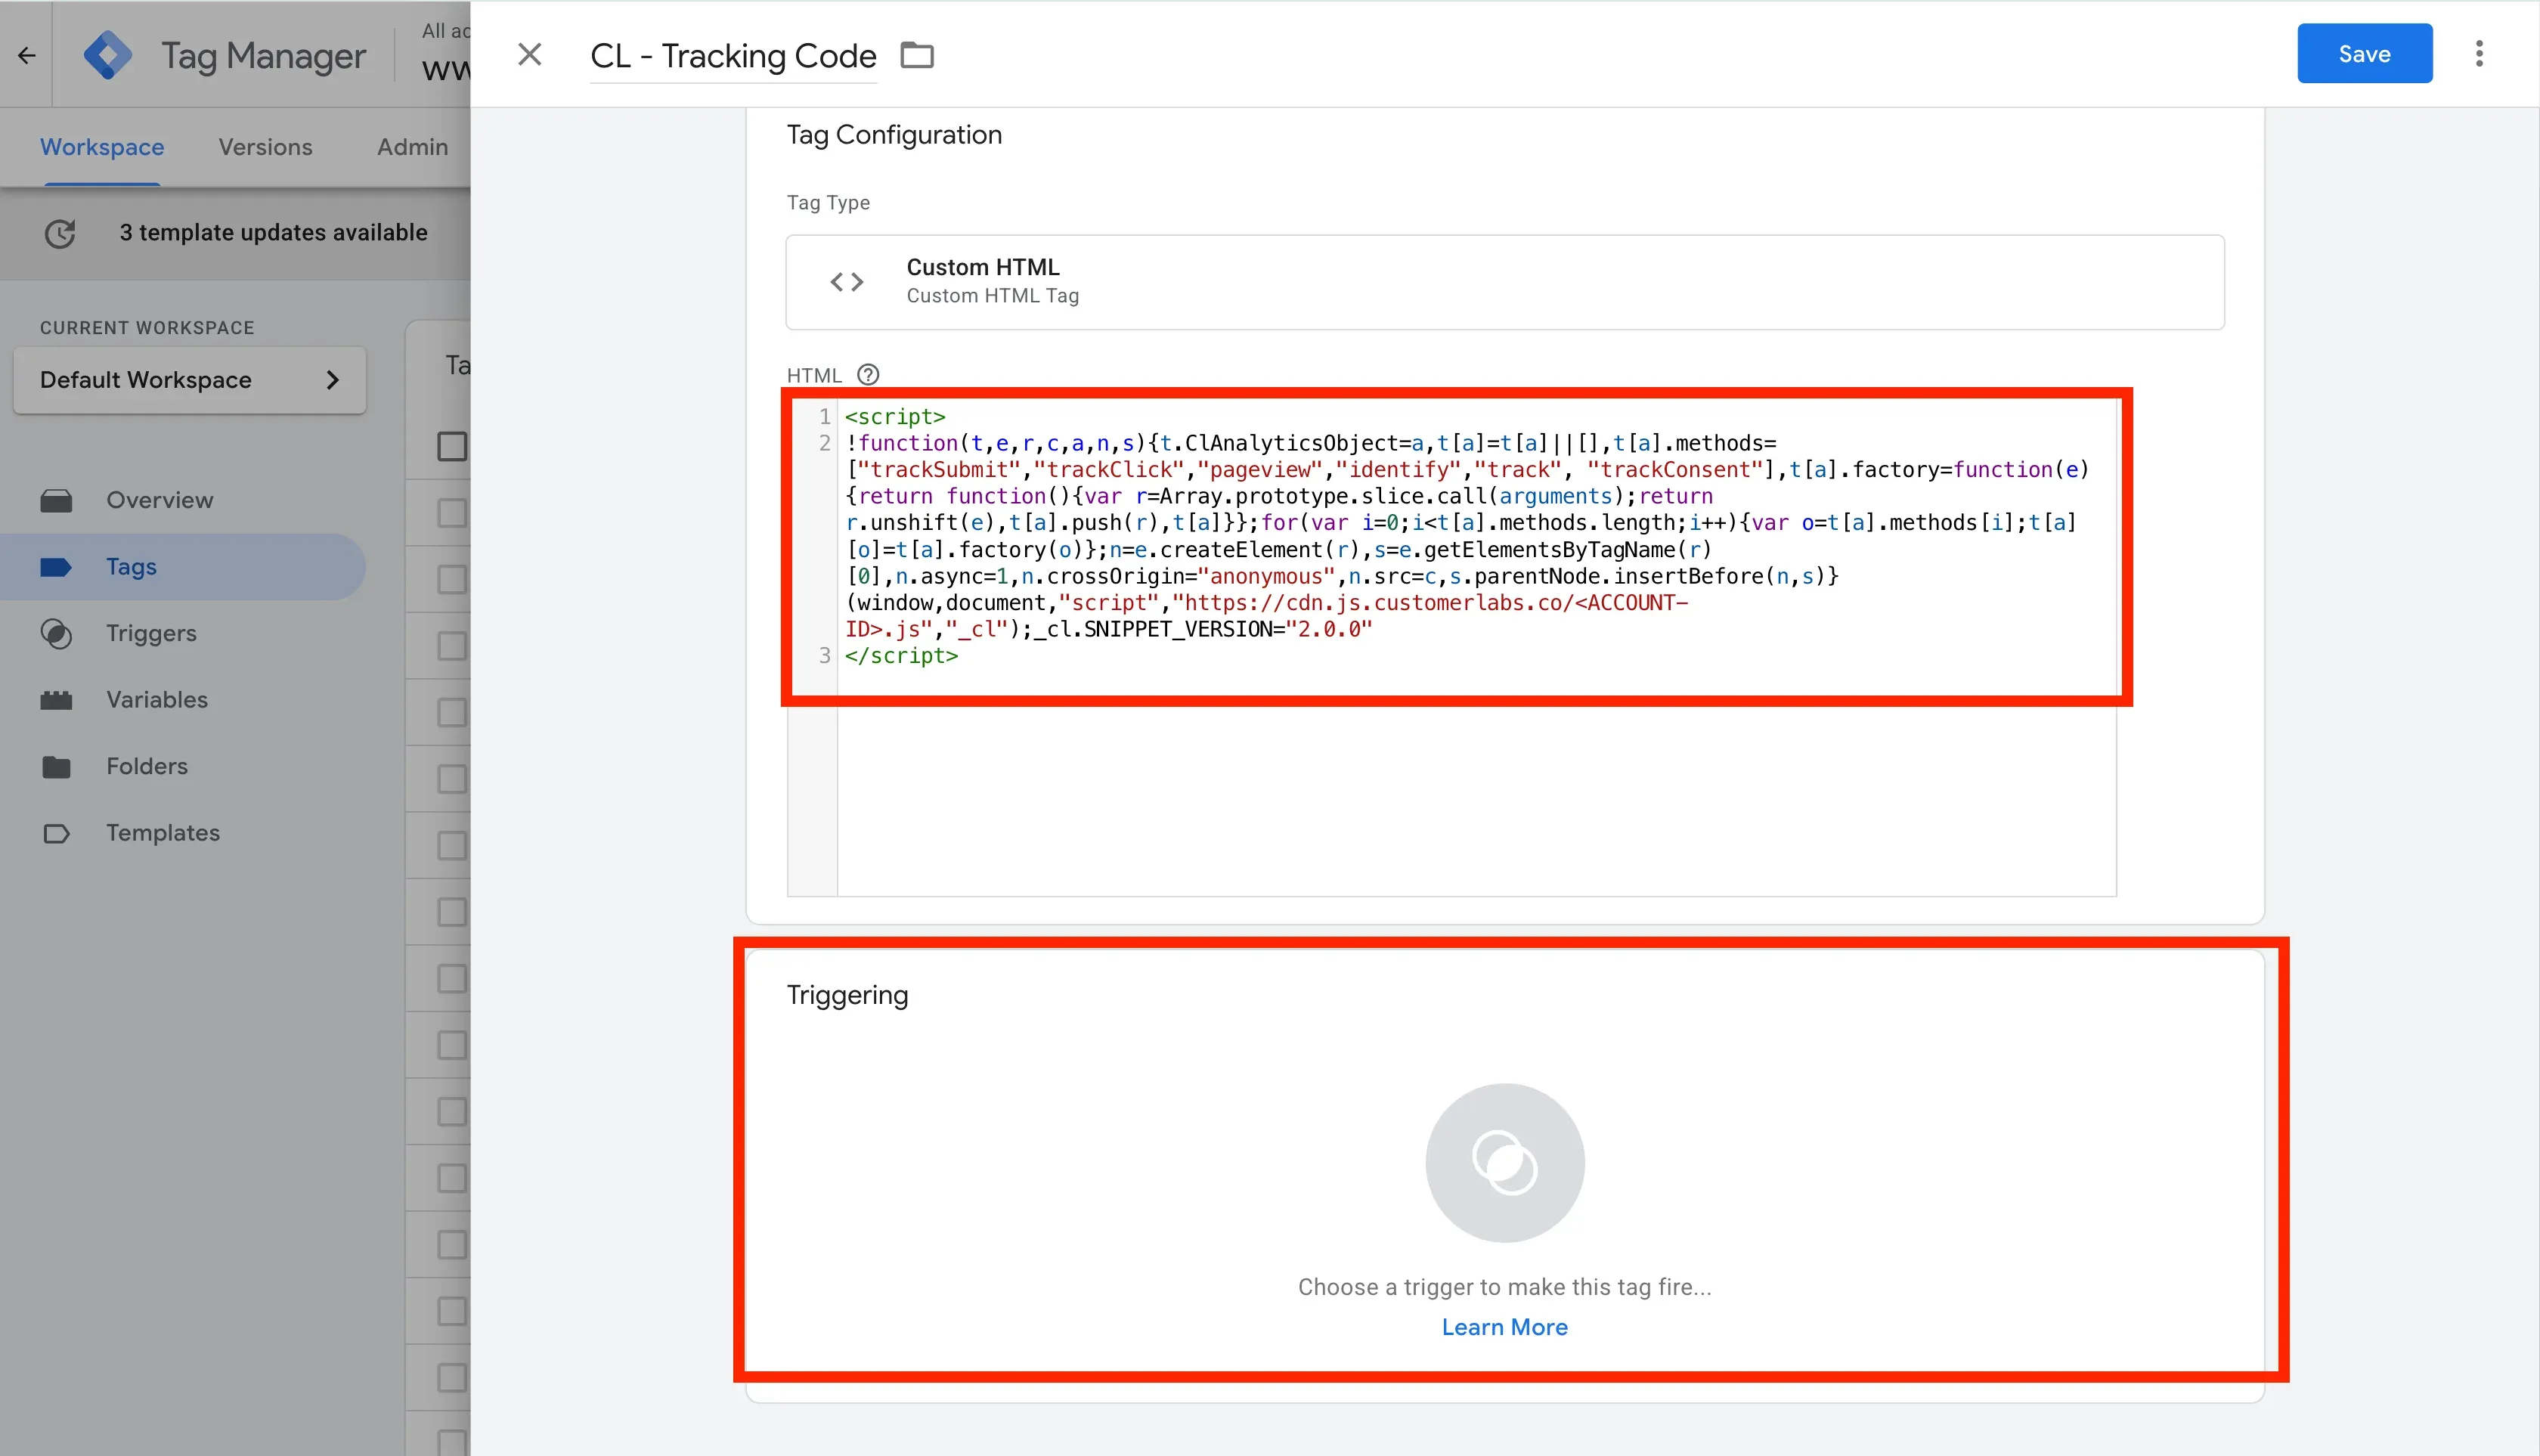Image resolution: width=2540 pixels, height=1456 pixels.
Task: Click the Custom HTML tag type card
Action: point(1505,282)
